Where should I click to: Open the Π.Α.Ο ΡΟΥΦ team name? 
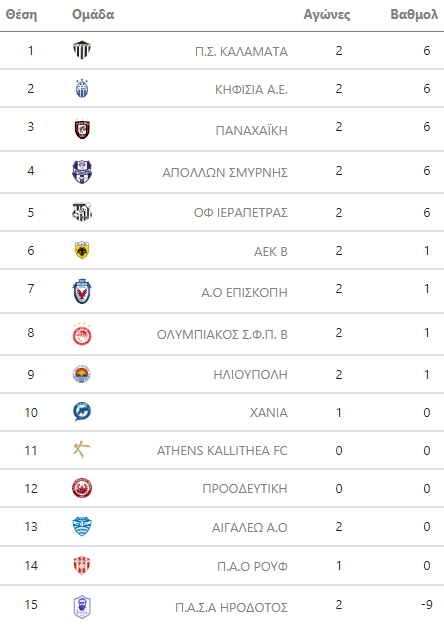pyautogui.click(x=252, y=566)
